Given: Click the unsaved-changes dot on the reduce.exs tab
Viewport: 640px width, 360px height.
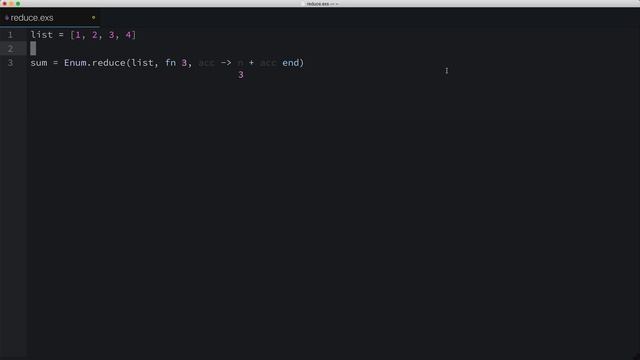Looking at the screenshot, I should tap(93, 18).
